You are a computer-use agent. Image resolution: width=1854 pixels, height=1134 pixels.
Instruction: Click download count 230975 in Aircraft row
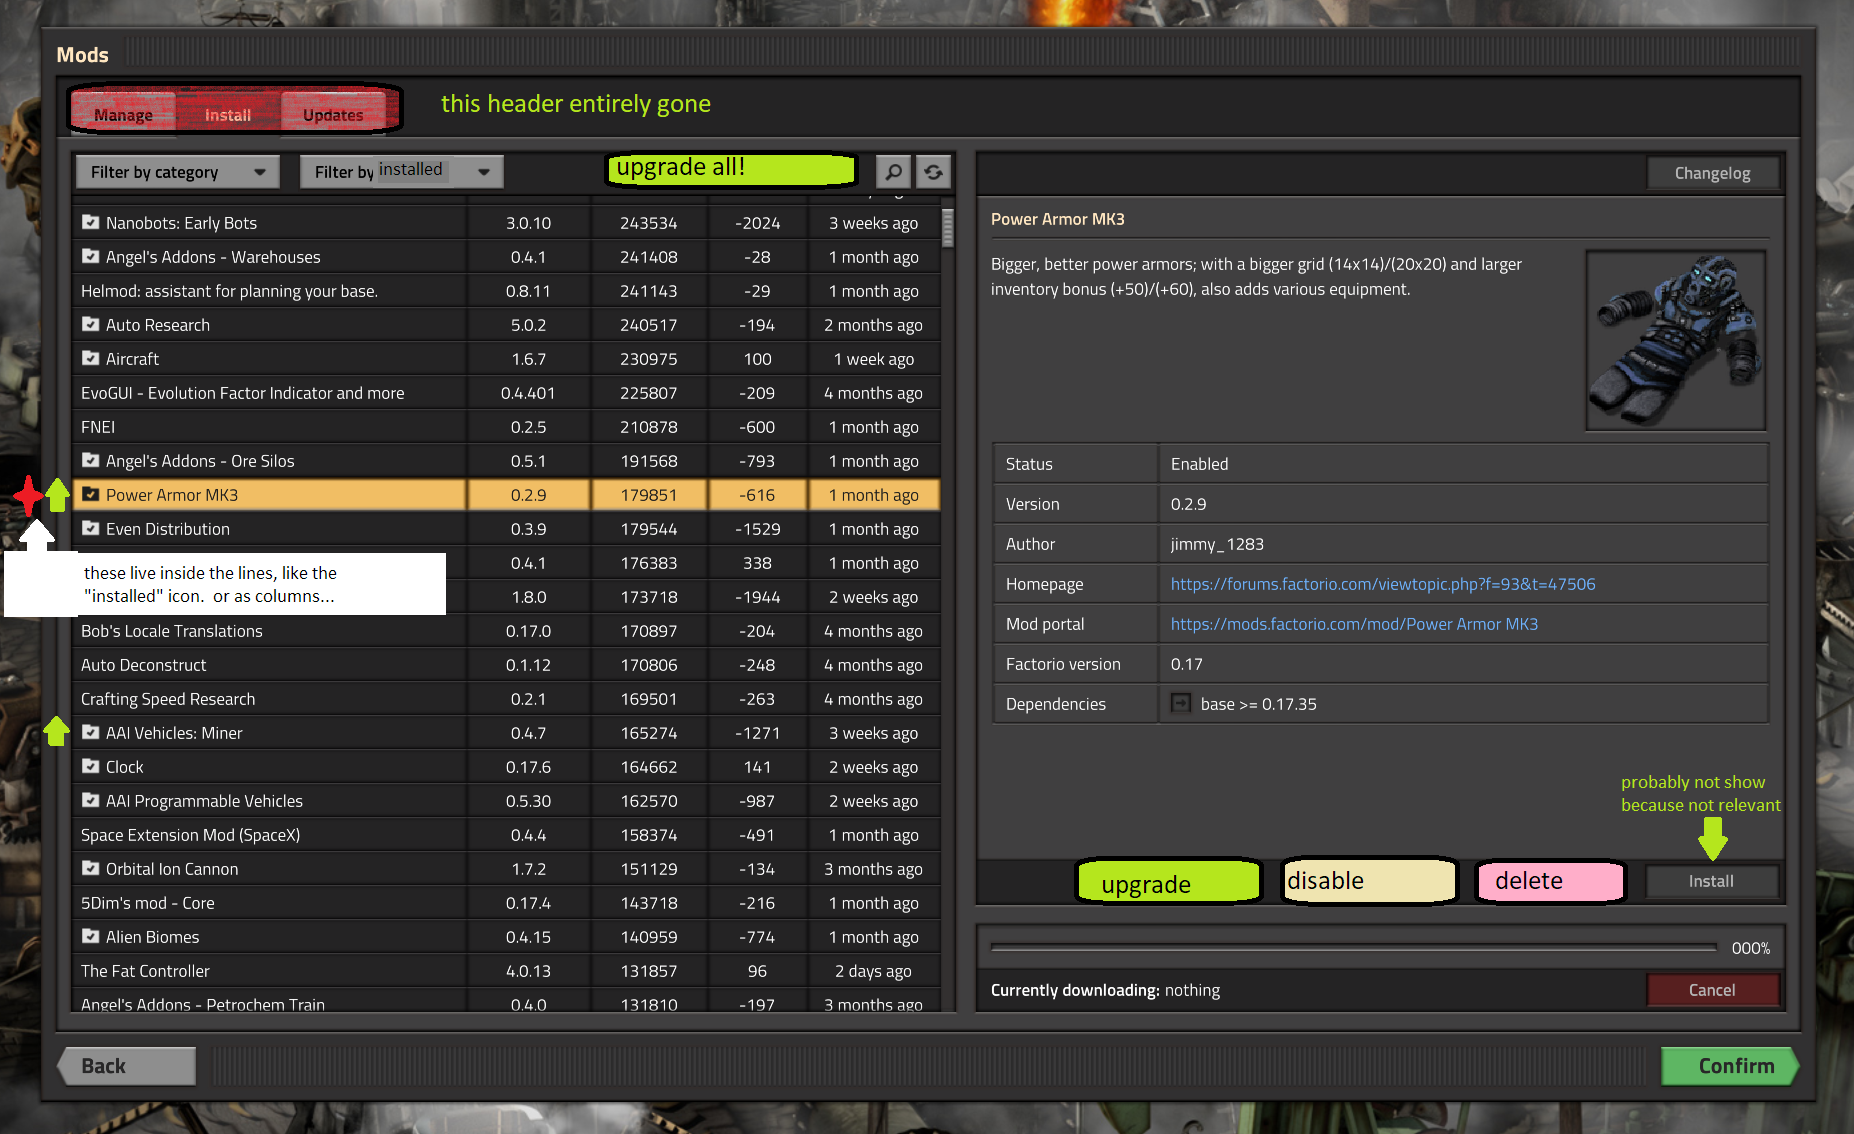648,359
